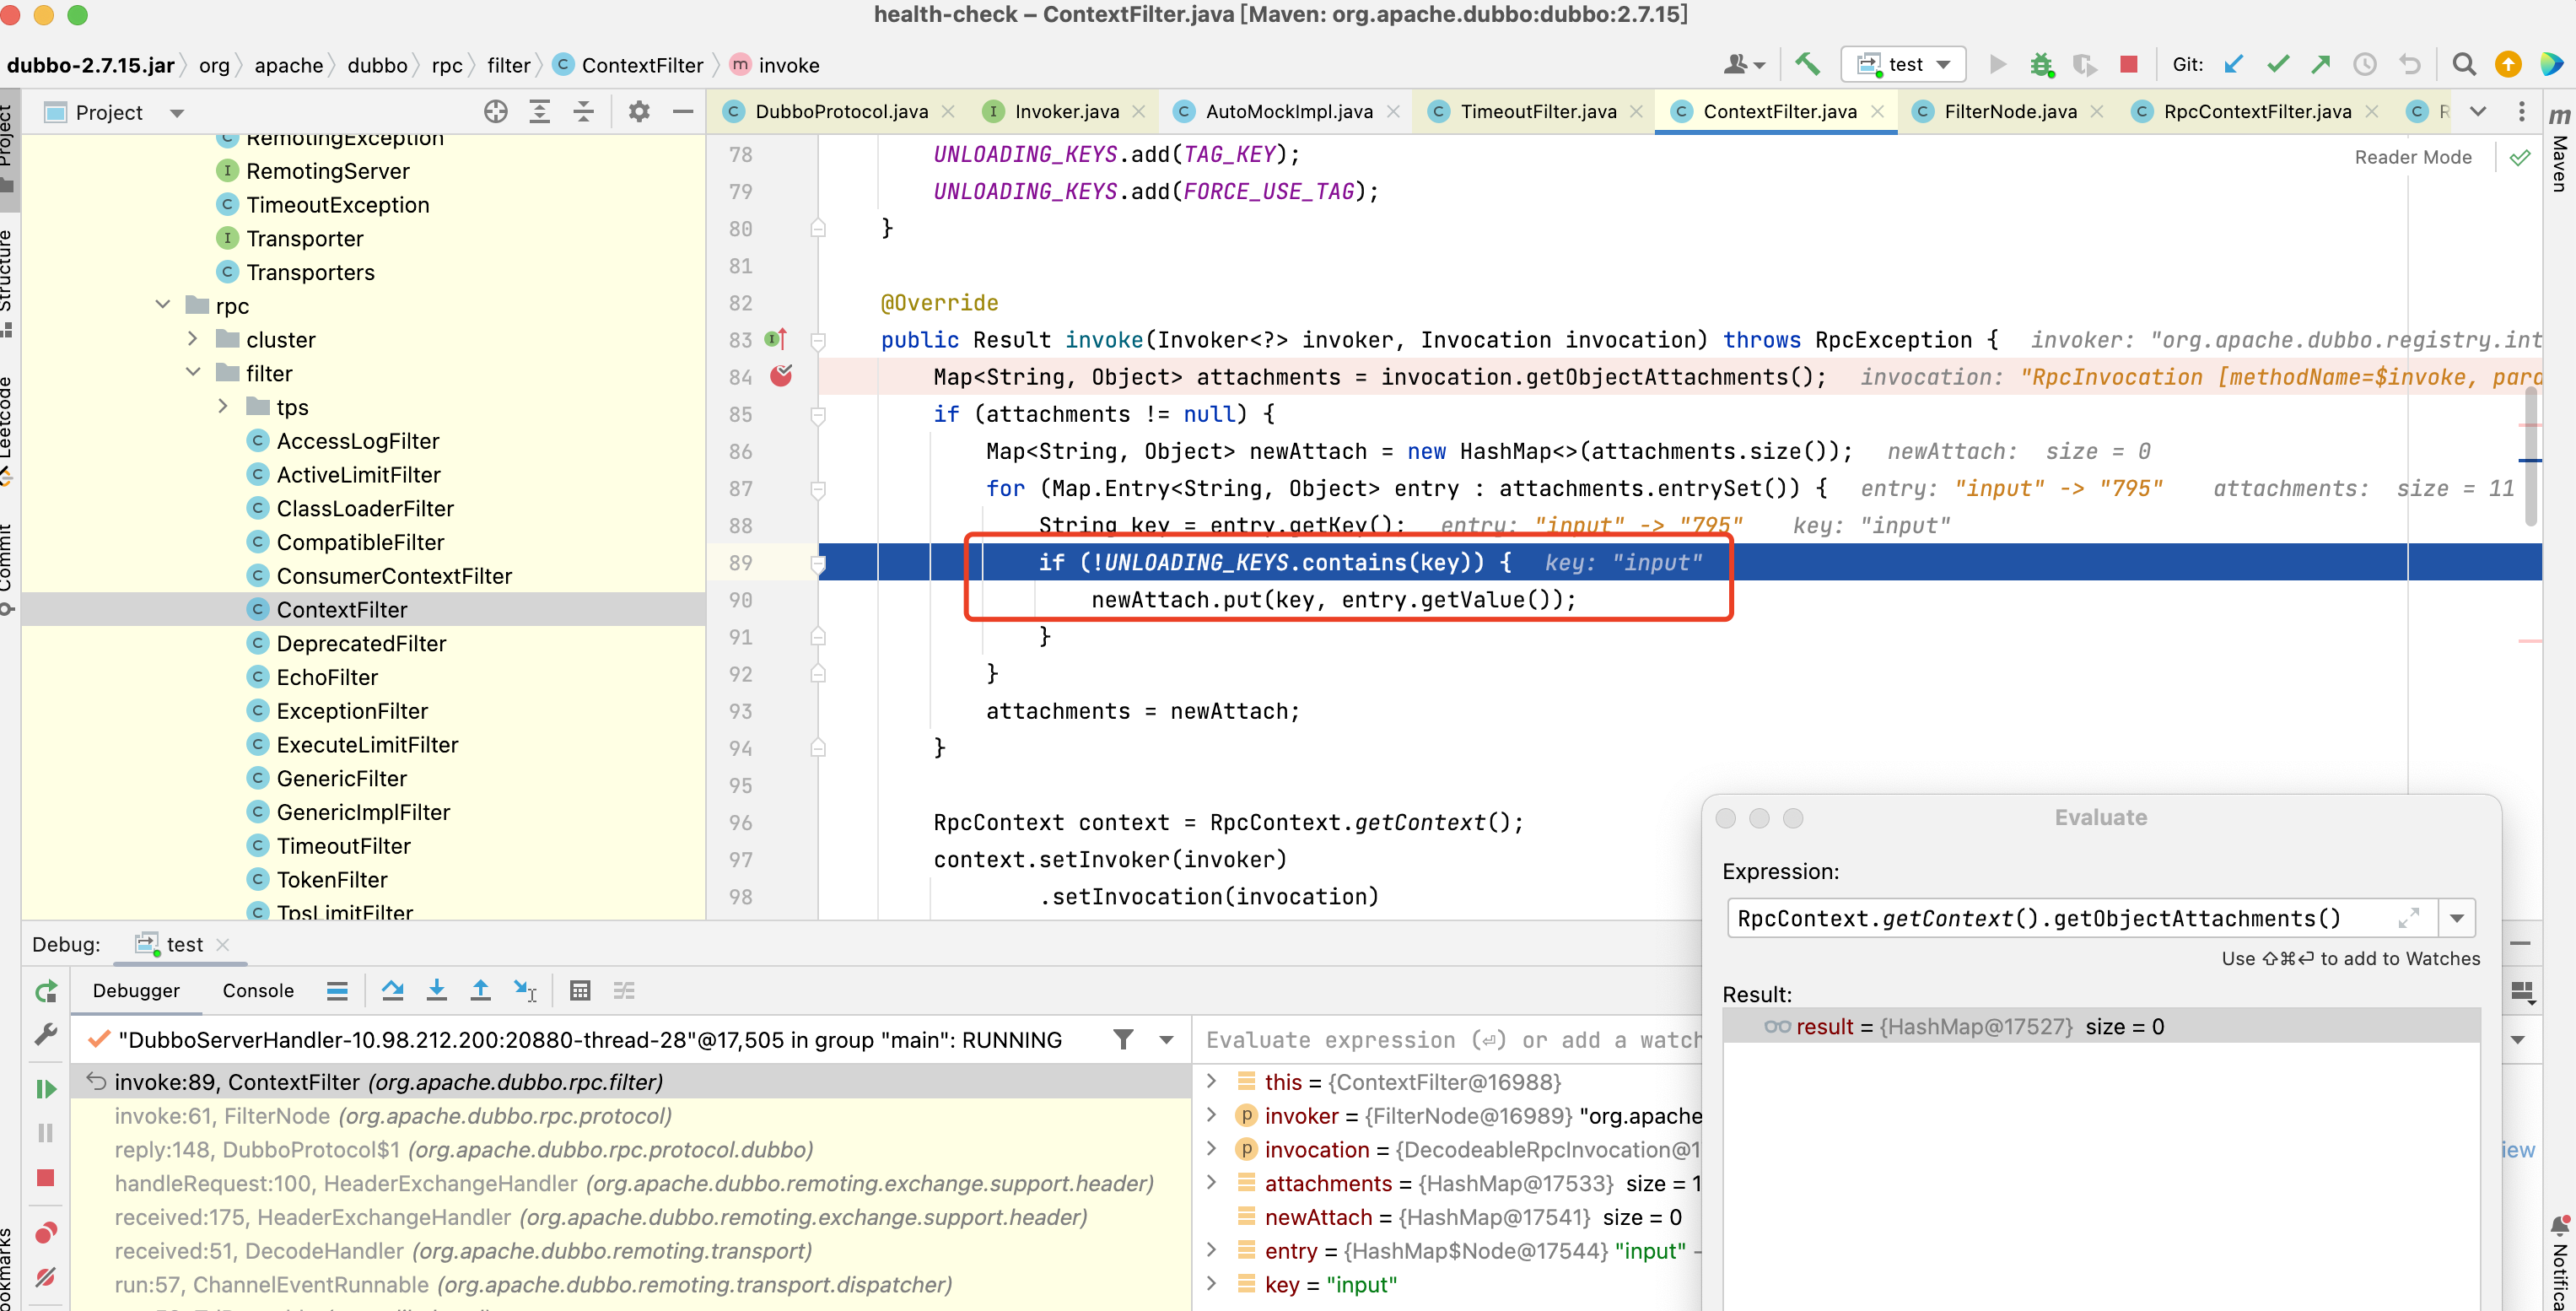Toggle Reader Mode in editor
Viewport: 2576px width, 1311px height.
coord(2412,157)
